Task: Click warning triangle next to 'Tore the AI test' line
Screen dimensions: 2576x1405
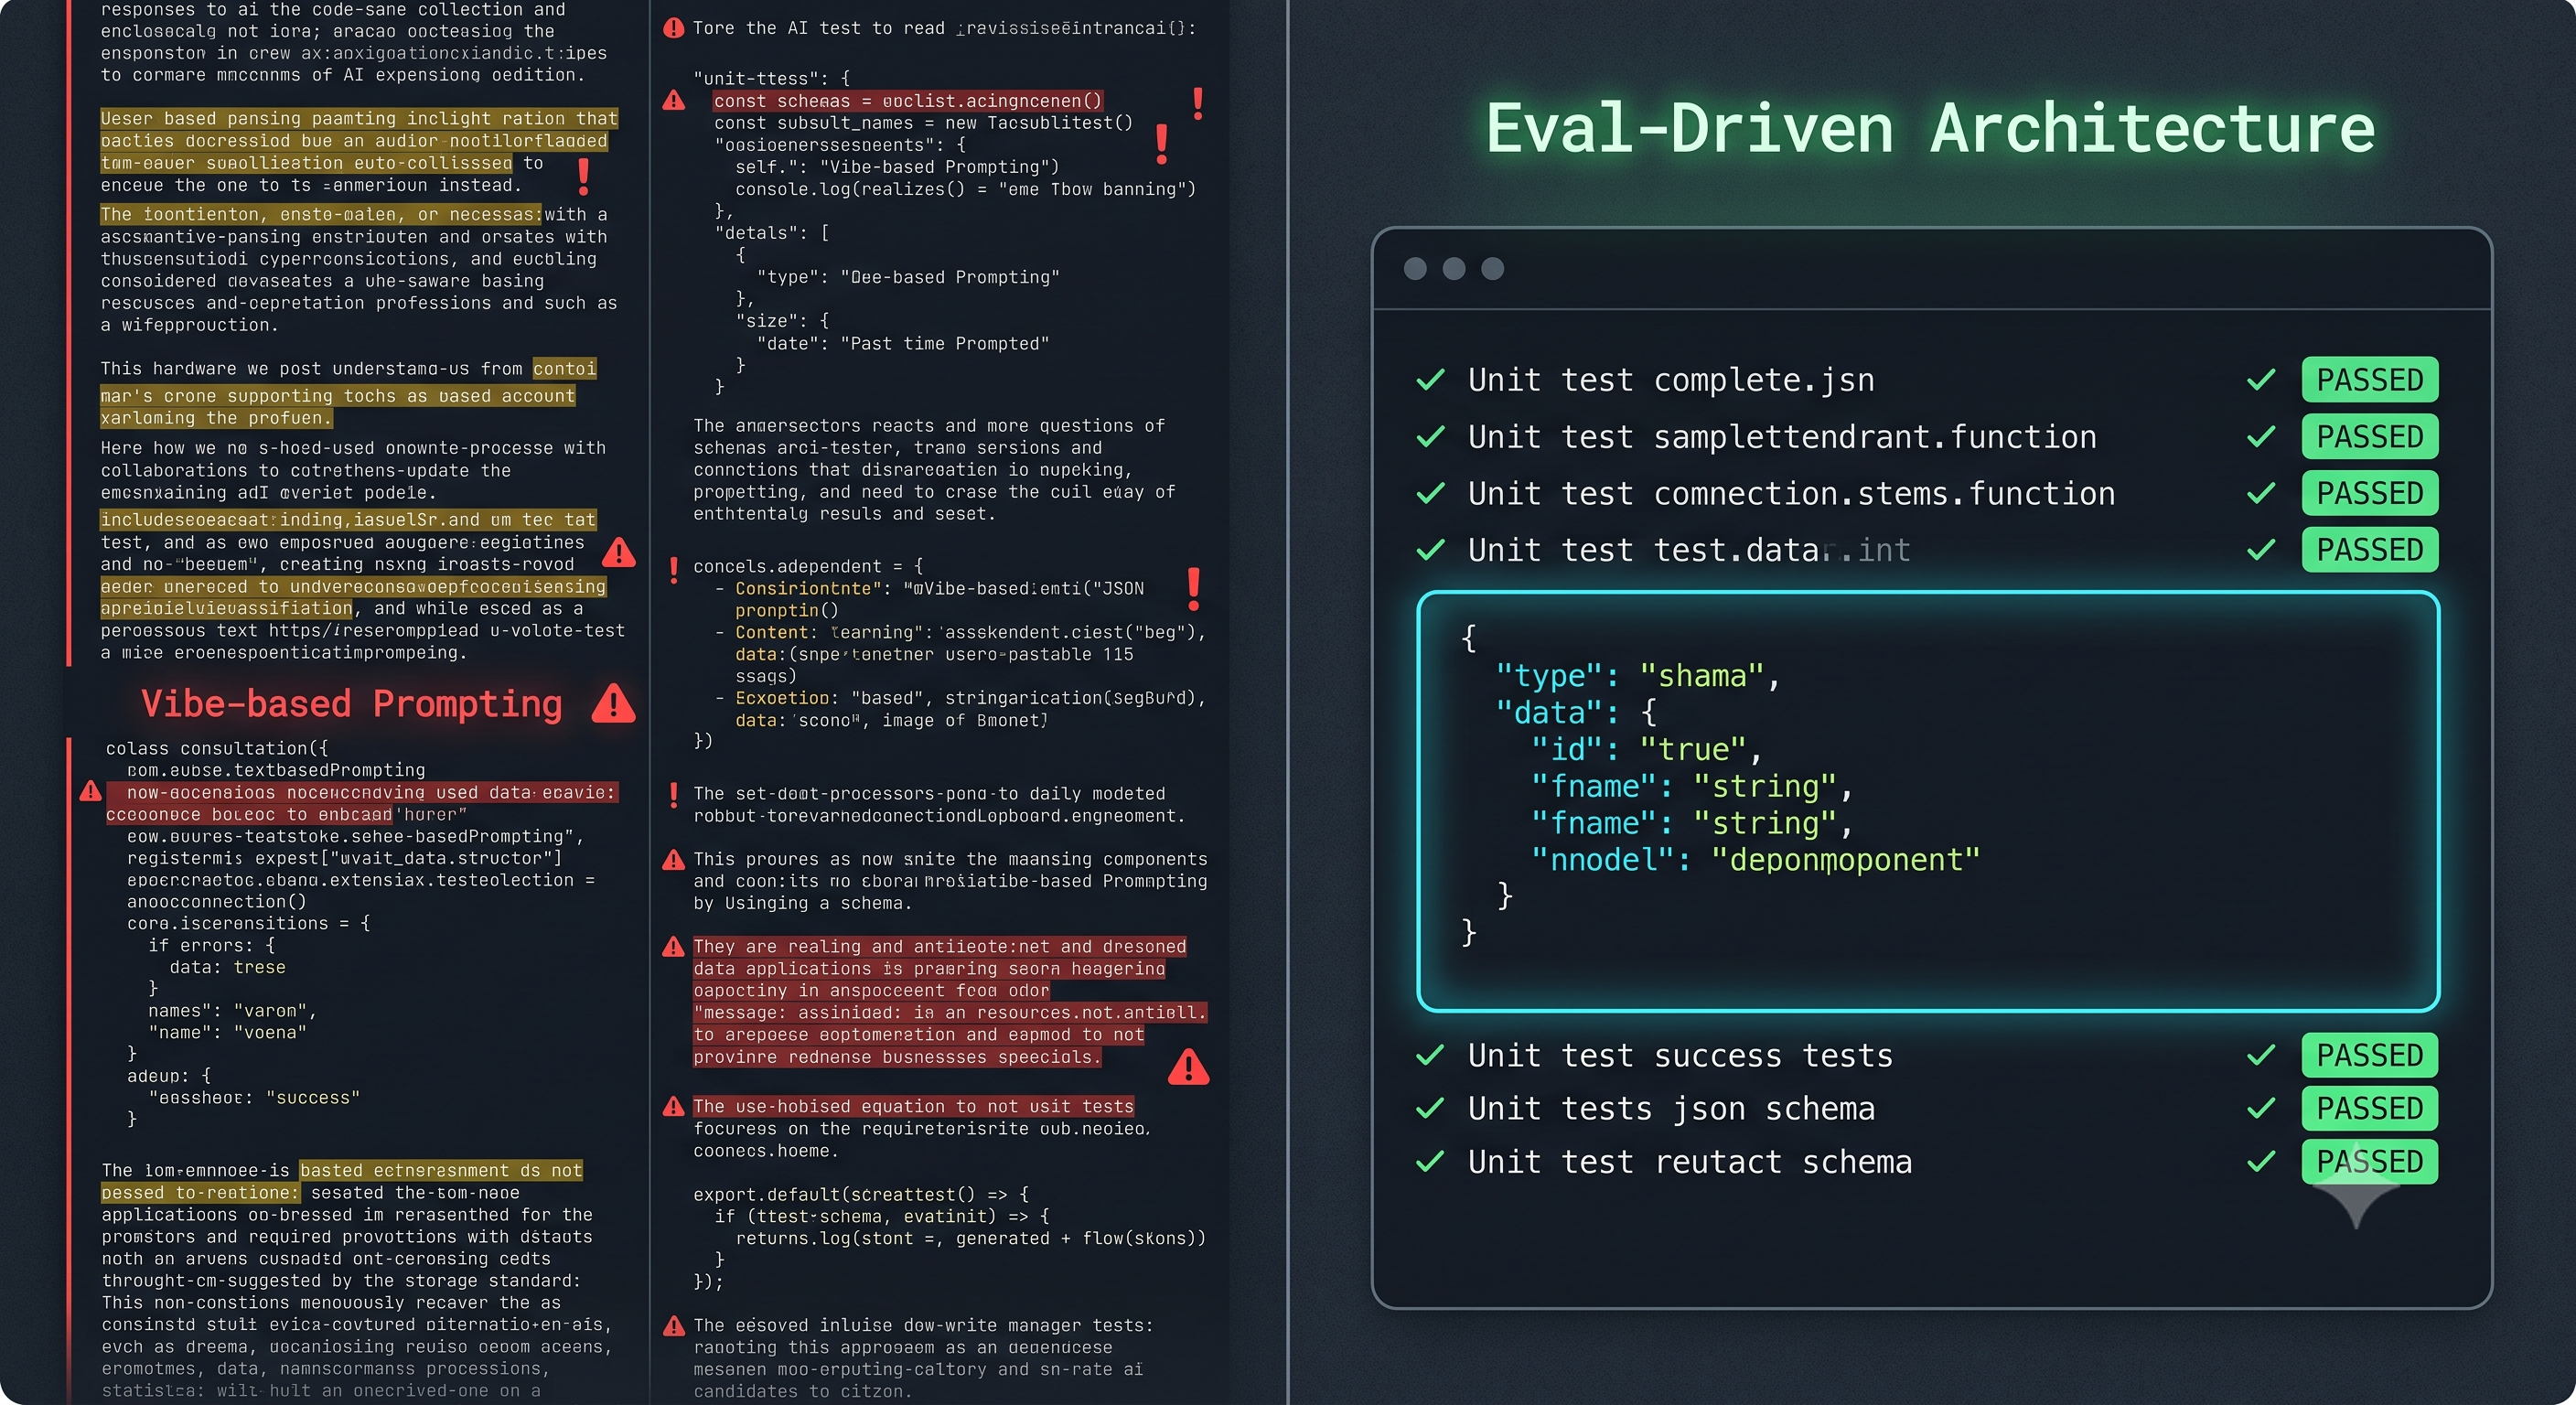Action: 674,28
